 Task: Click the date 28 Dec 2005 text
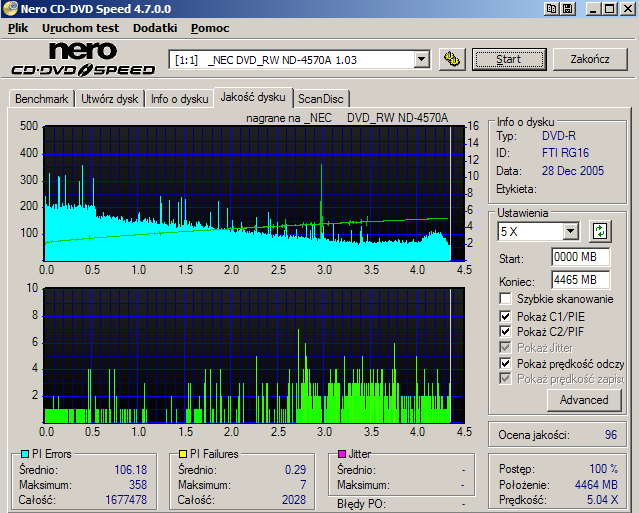[x=573, y=171]
